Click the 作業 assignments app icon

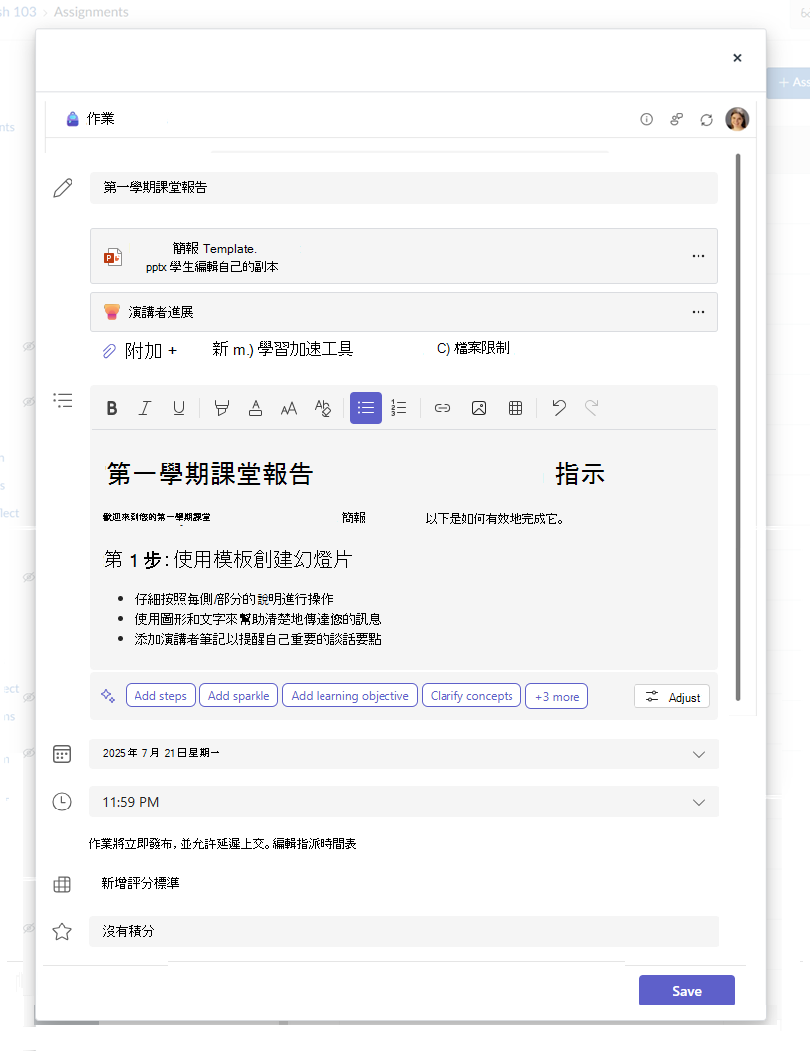(72, 119)
